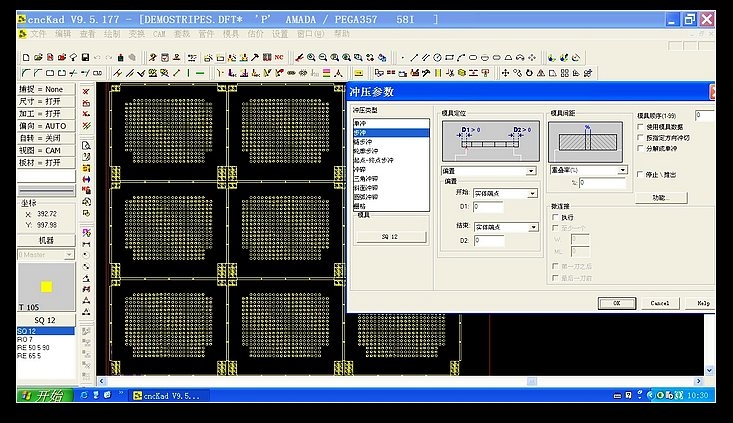This screenshot has height=423, width=733.
Task: Toggle the 按指定方向冲切 checkbox
Action: [640, 137]
